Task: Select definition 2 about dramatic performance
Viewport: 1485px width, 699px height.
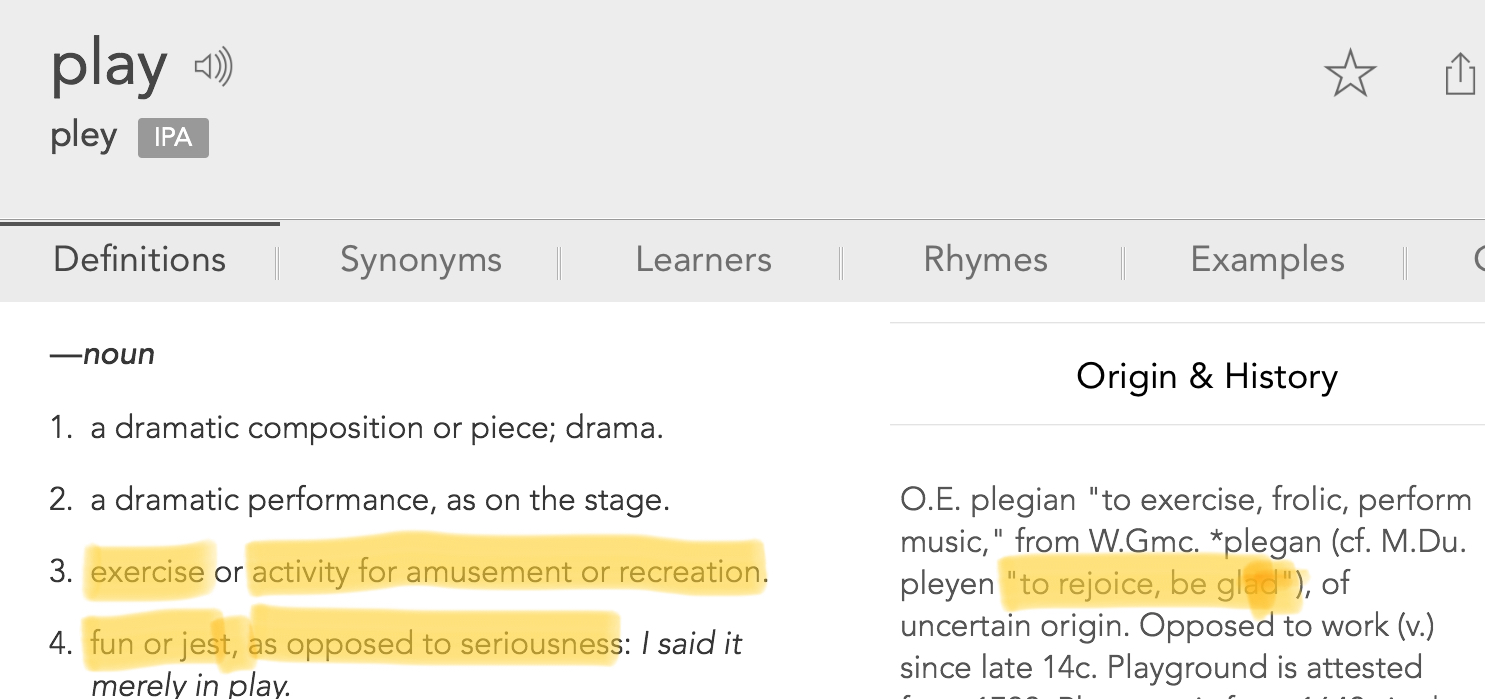Action: tap(379, 499)
